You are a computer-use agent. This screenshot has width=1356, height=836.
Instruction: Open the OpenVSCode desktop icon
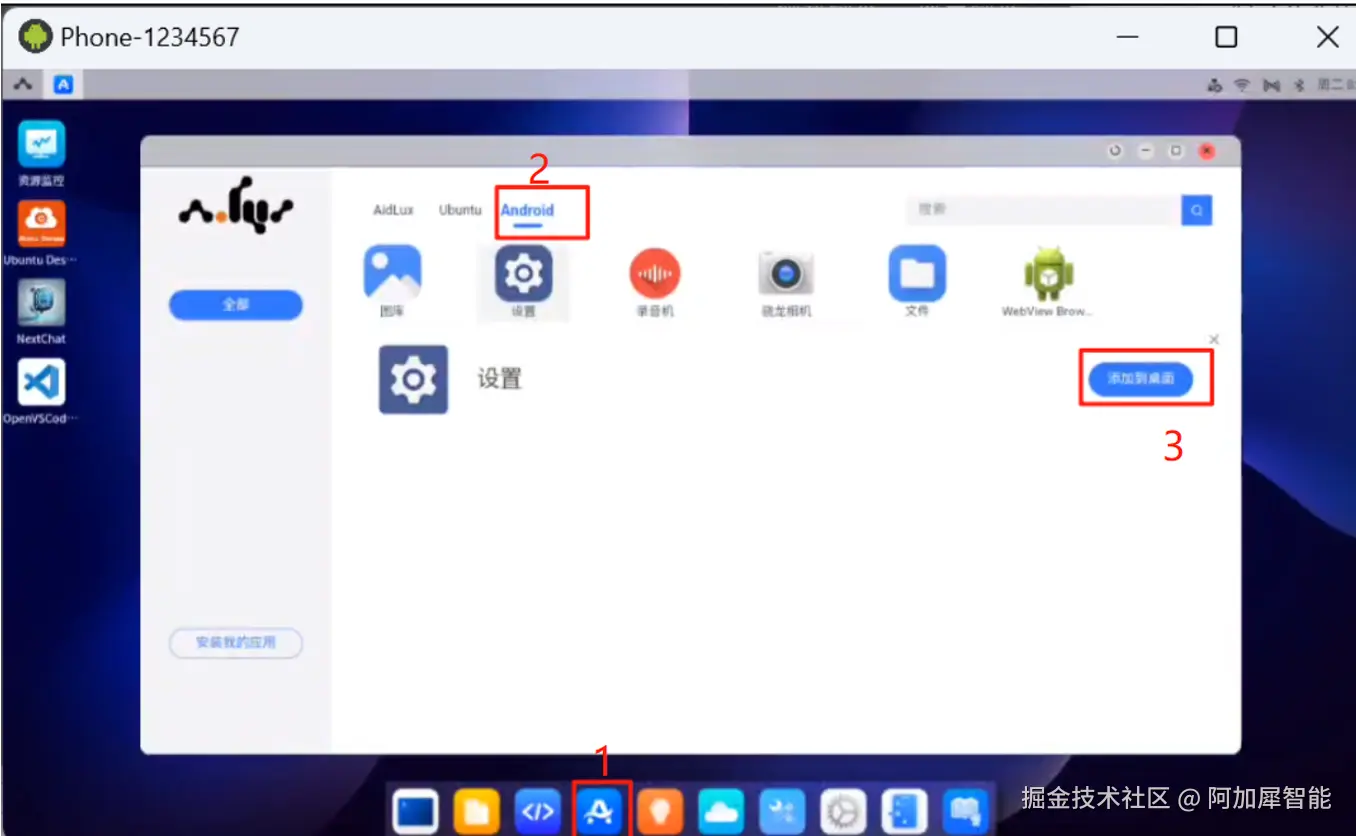click(x=42, y=382)
